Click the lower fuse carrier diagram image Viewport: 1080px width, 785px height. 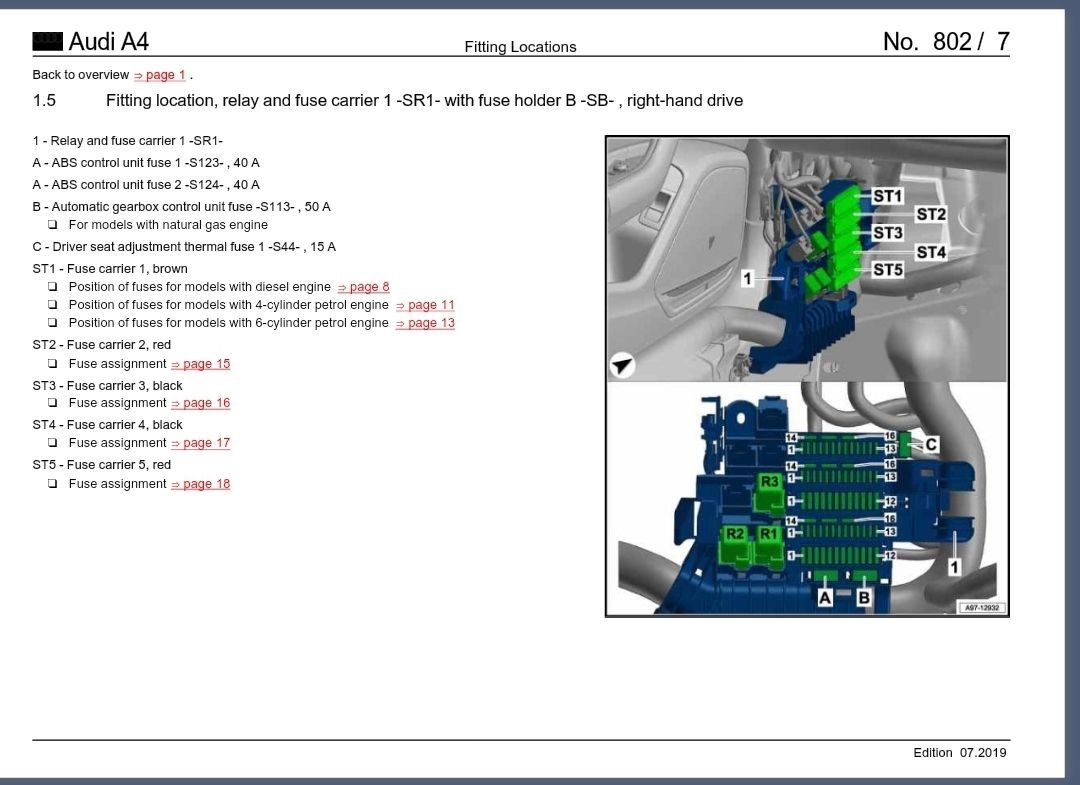pyautogui.click(x=806, y=500)
